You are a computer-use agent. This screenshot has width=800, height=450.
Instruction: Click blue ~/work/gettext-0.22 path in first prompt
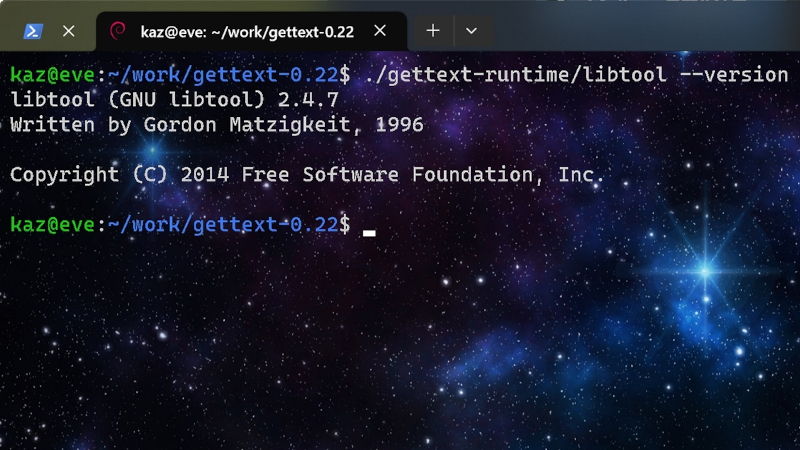pyautogui.click(x=223, y=75)
